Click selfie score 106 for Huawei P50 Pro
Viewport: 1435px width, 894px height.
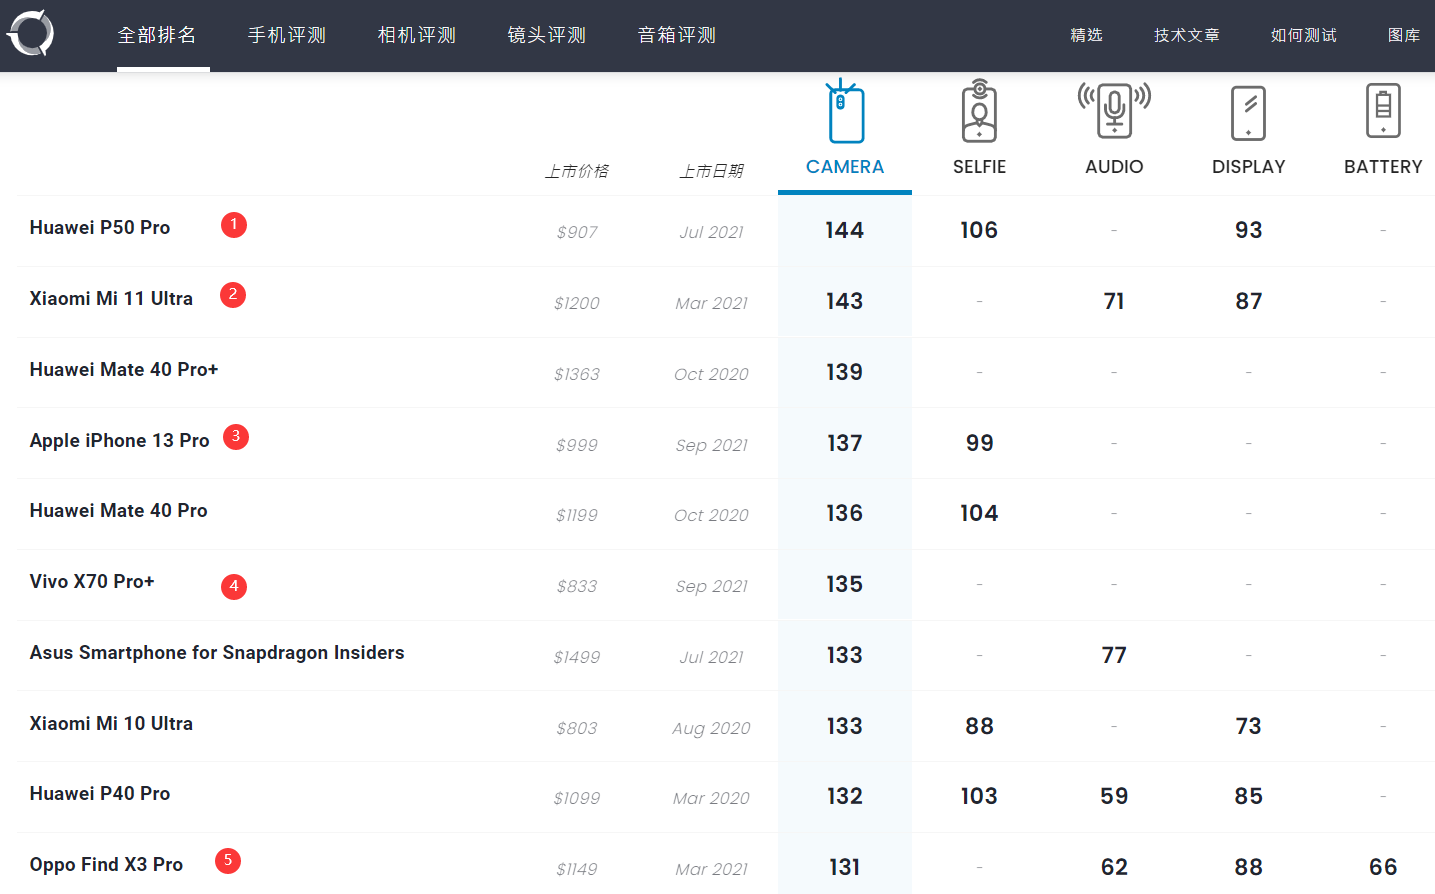click(979, 231)
